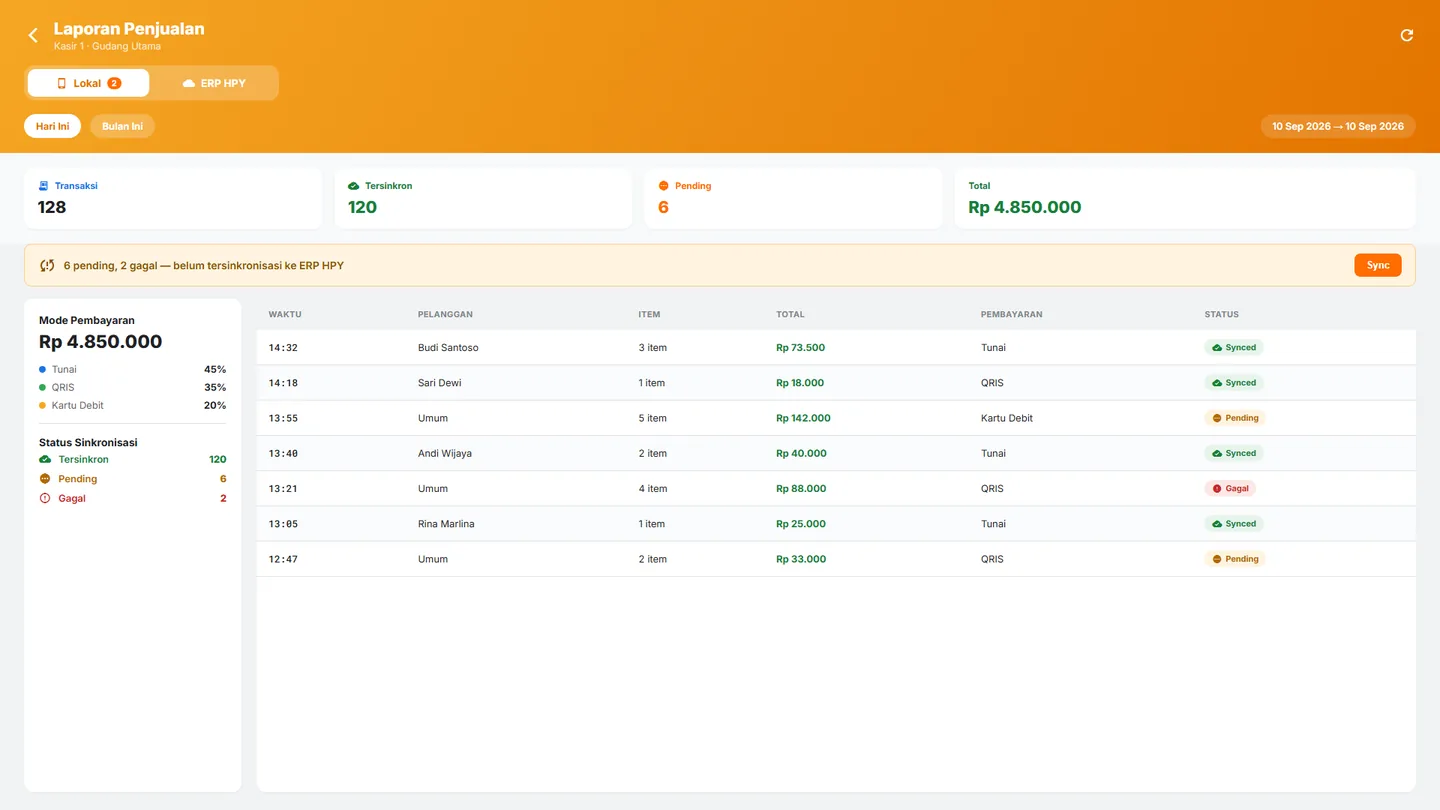
Task: Click the sync warning icon in the banner
Action: tap(47, 266)
